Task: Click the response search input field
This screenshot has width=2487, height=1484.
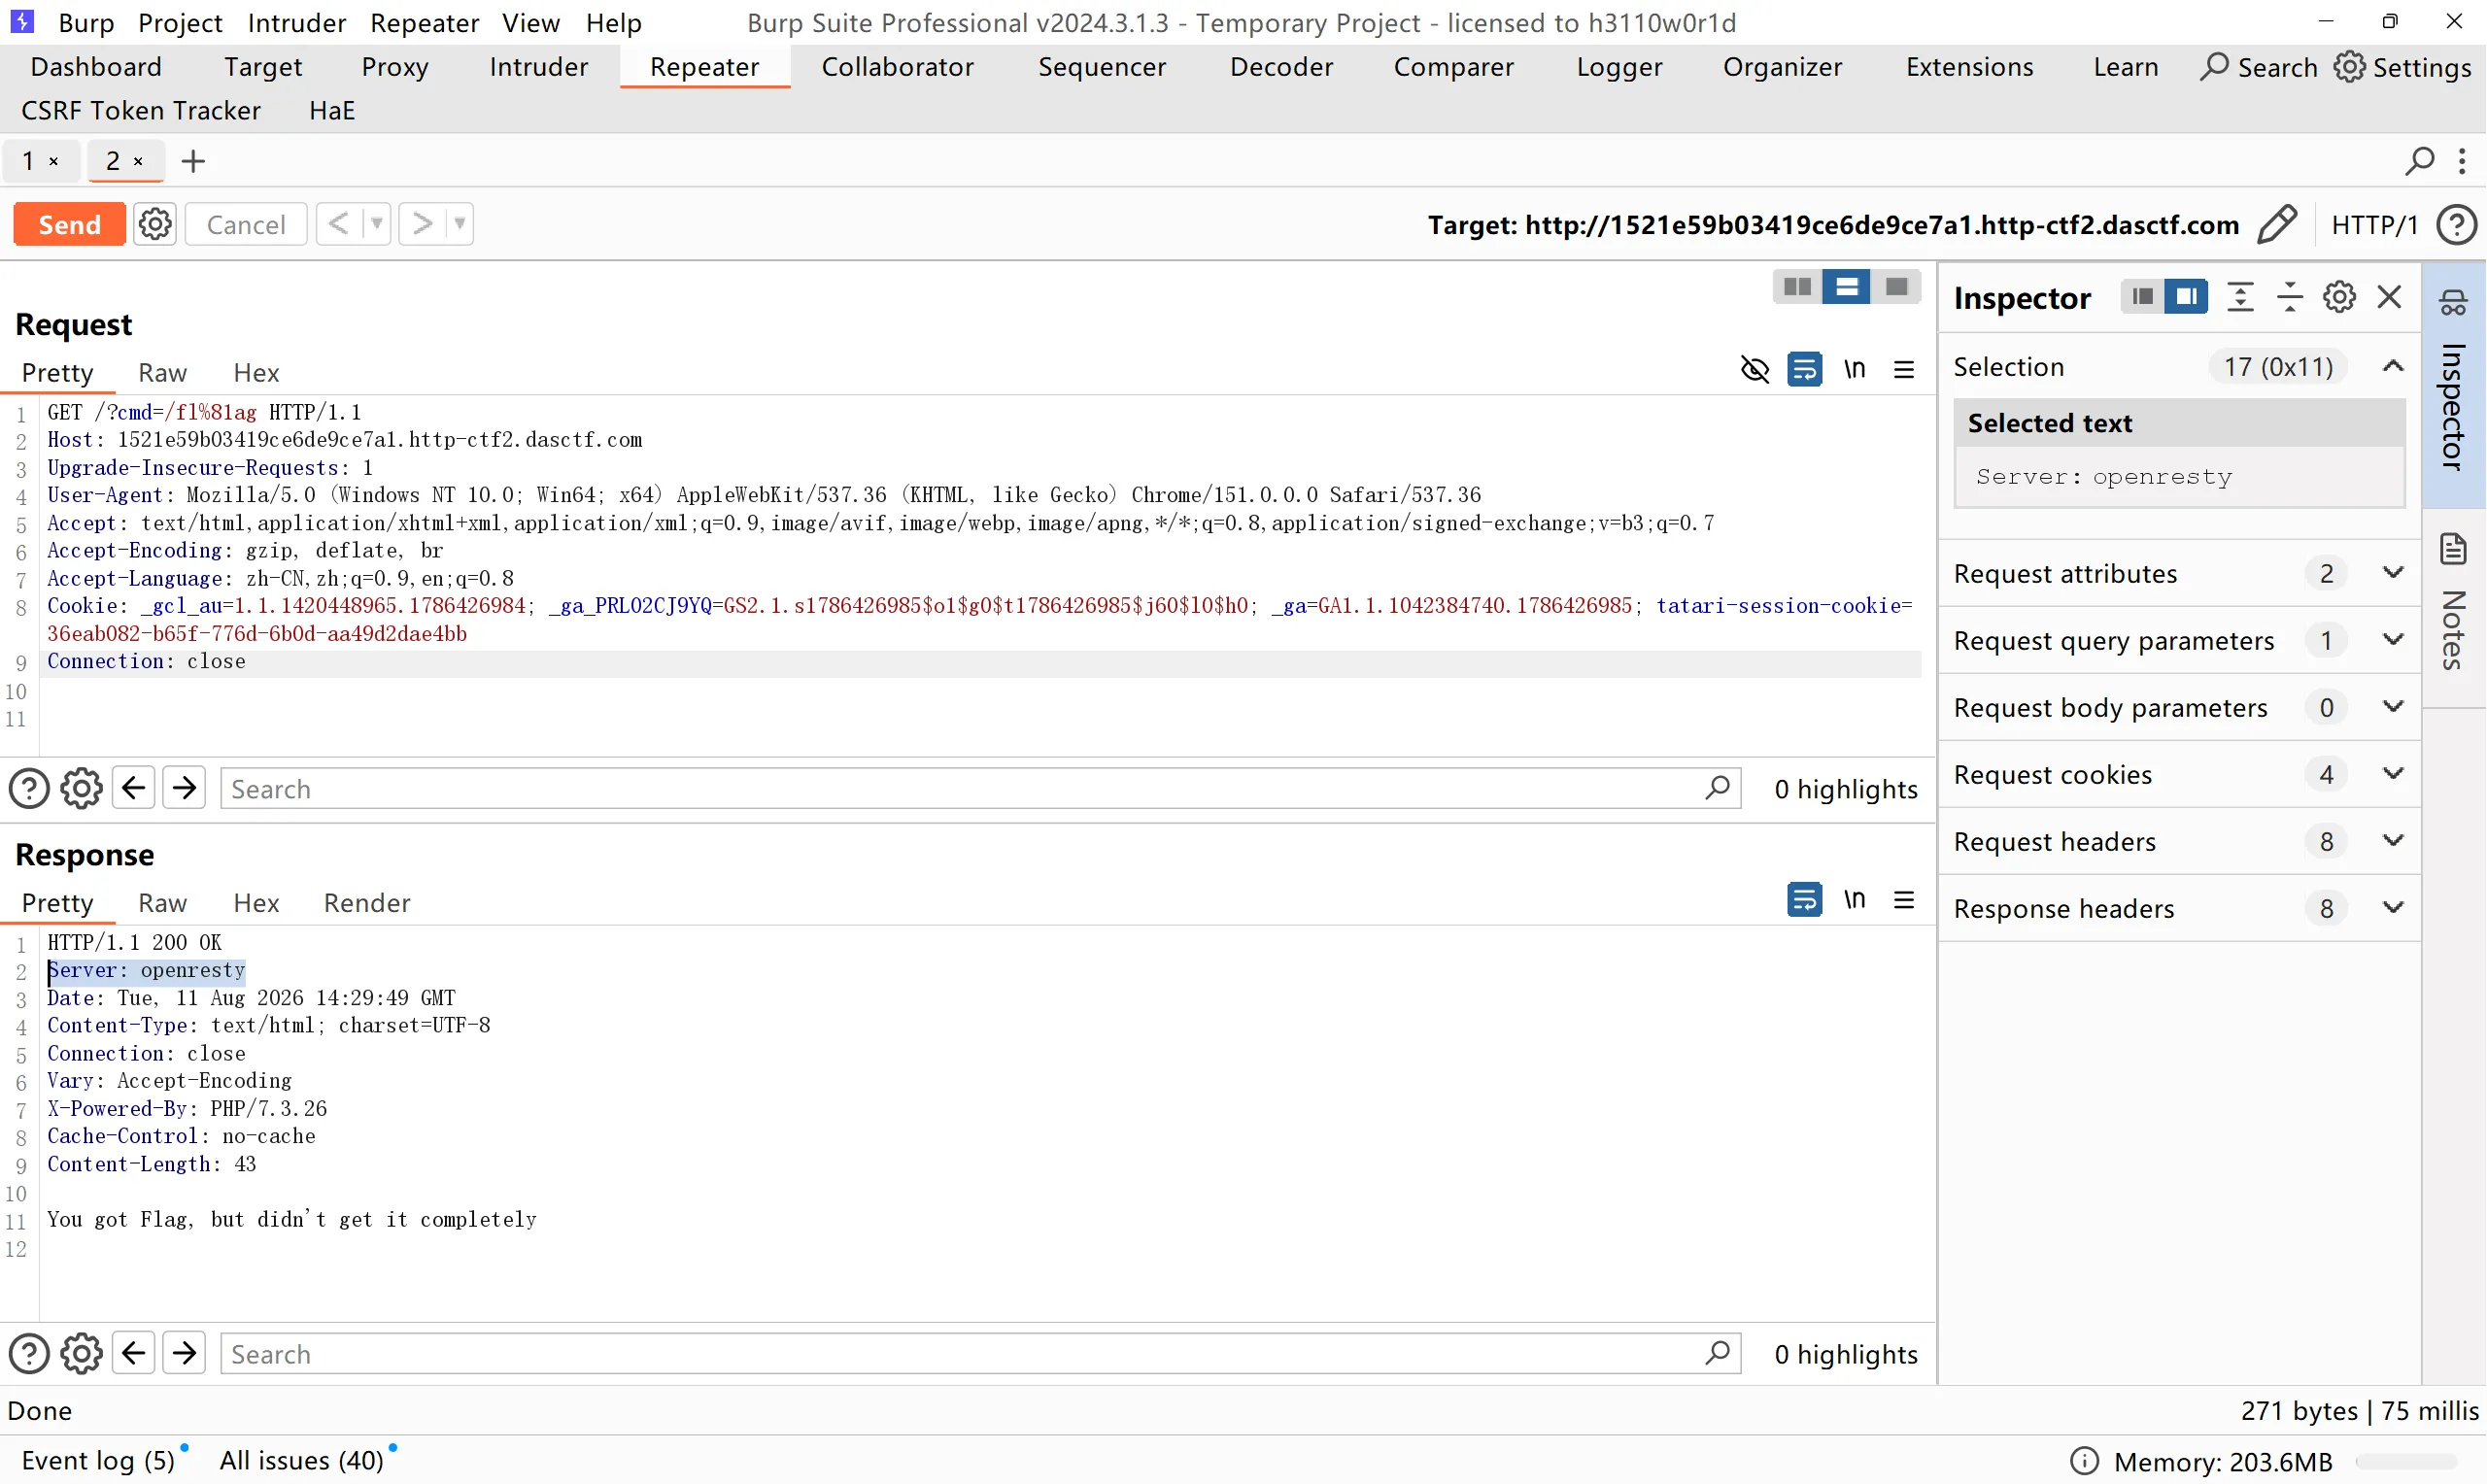Action: [x=980, y=1353]
